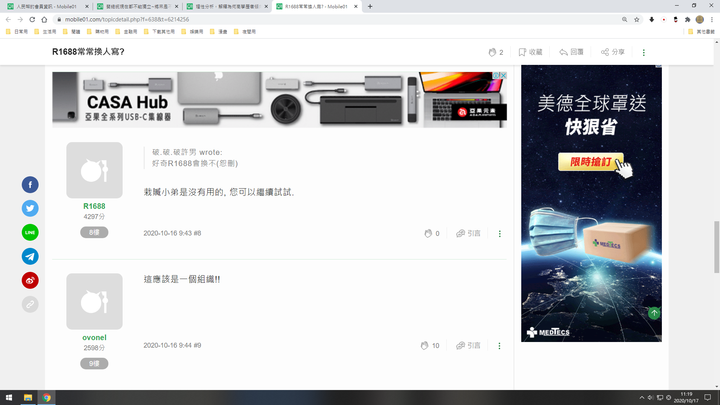
Task: Open 分享 share option in header
Action: (x=613, y=52)
